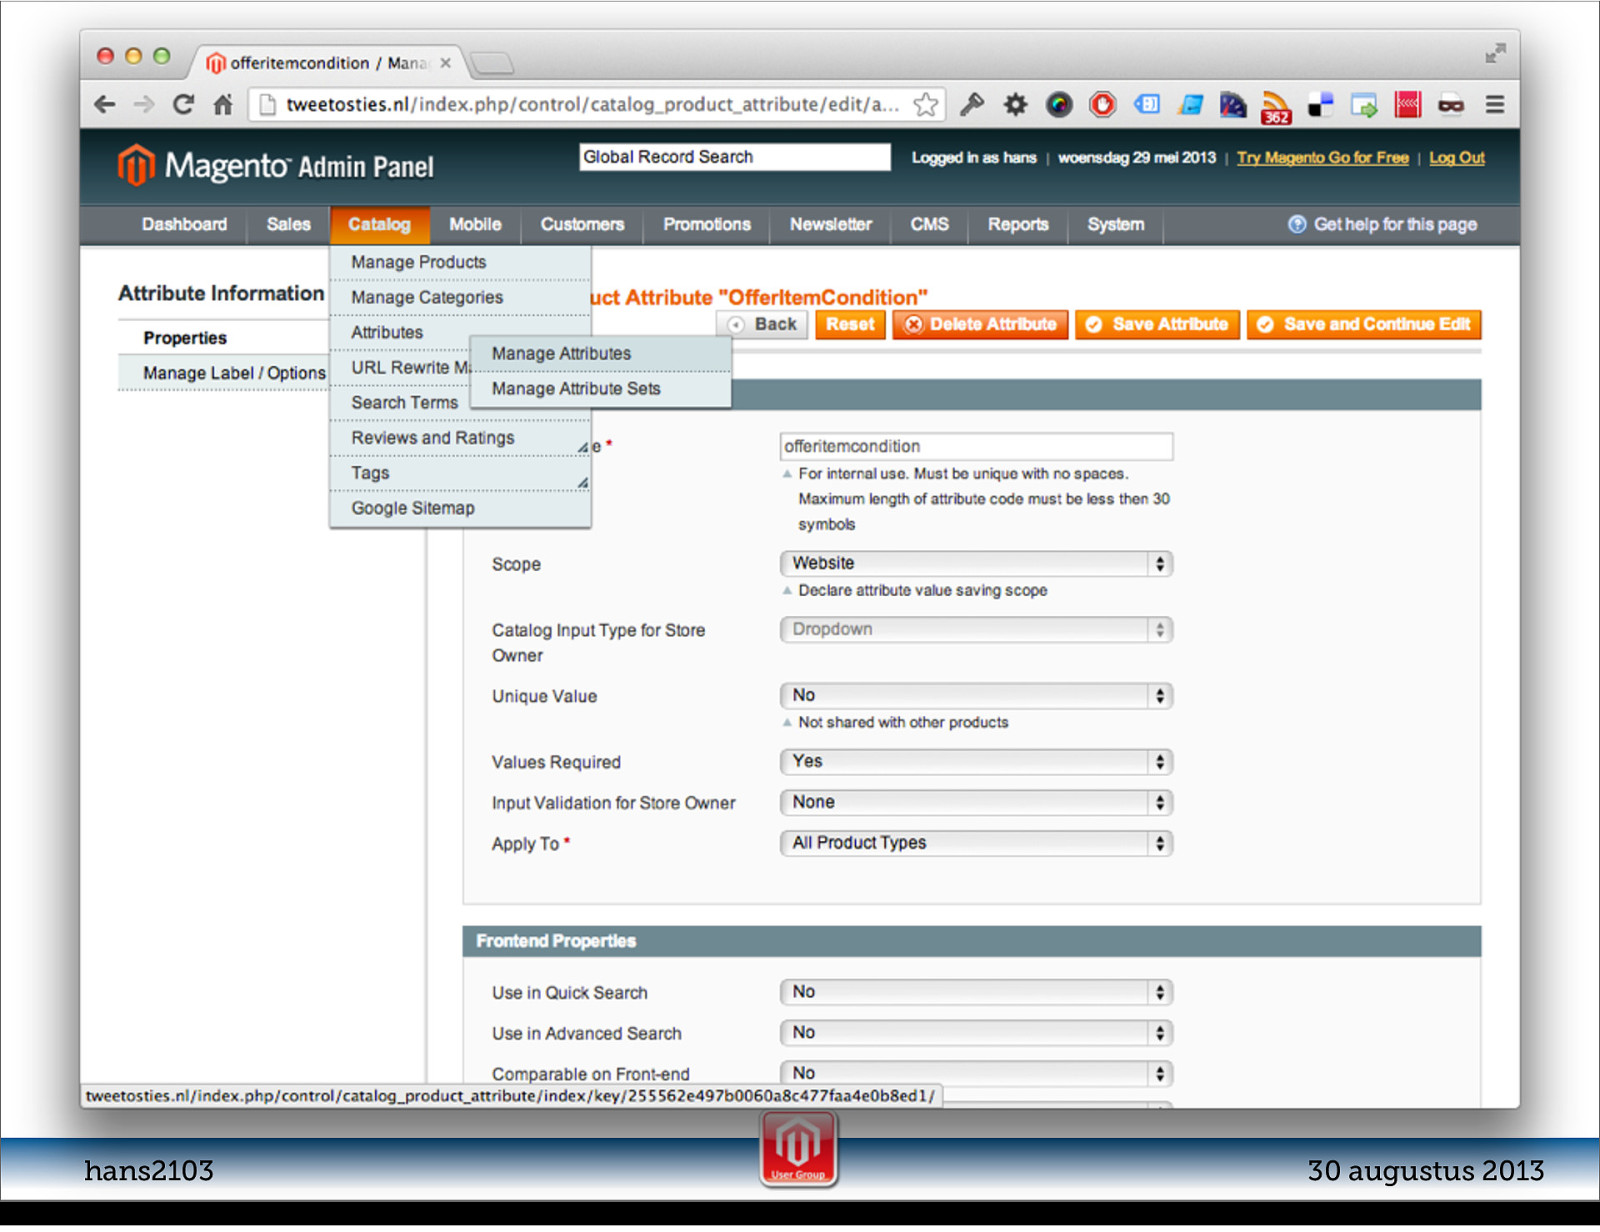Click the Log Out link
This screenshot has height=1232, width=1600.
click(x=1456, y=158)
